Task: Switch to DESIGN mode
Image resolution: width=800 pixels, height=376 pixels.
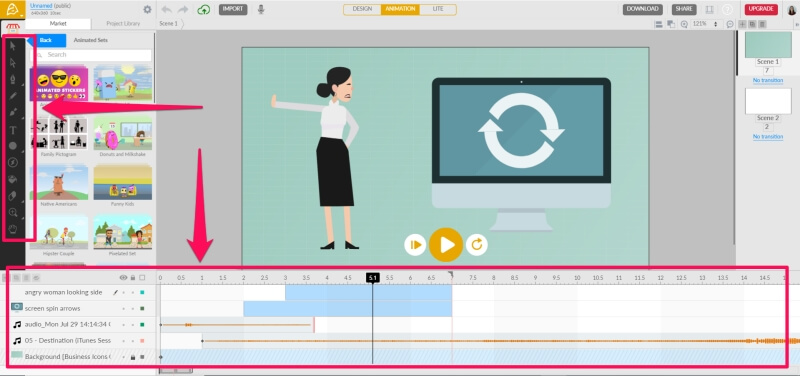Action: pyautogui.click(x=362, y=9)
